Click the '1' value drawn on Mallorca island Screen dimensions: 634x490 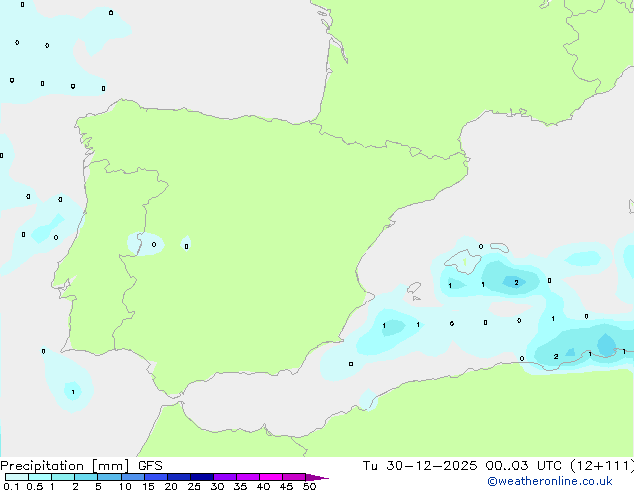(x=465, y=262)
